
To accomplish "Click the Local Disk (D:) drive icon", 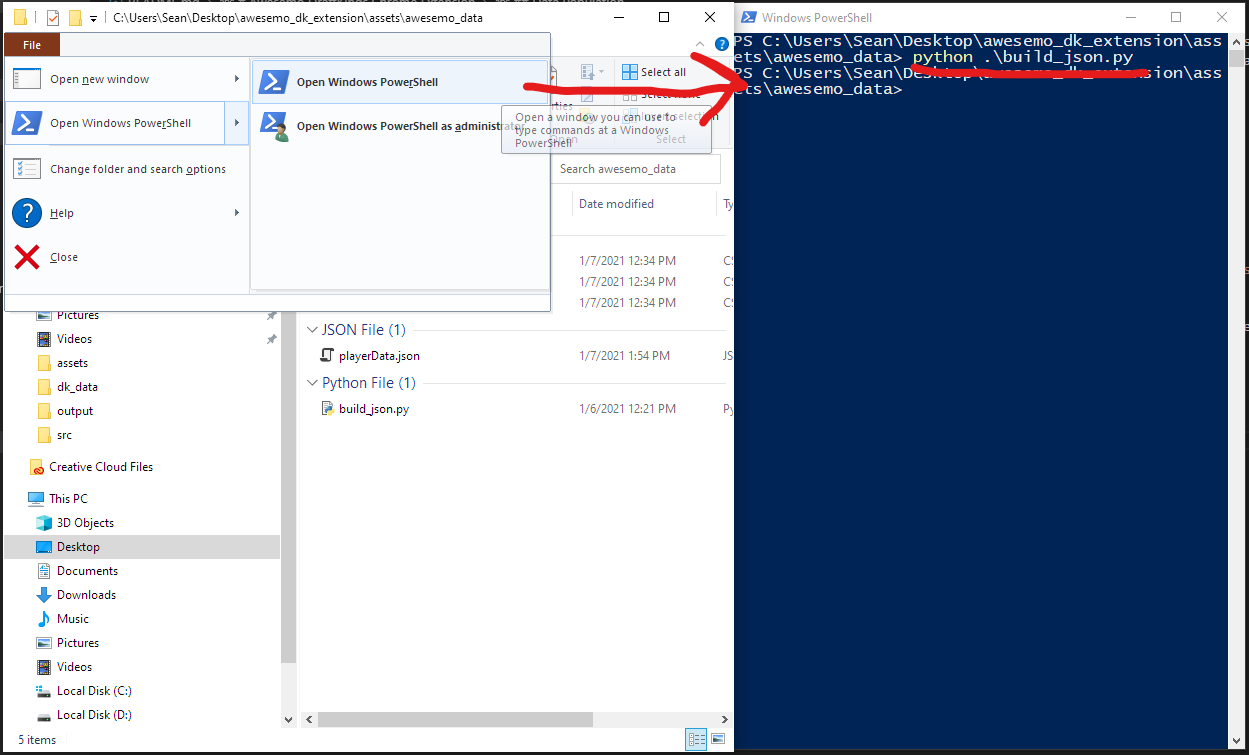I will click(x=44, y=714).
